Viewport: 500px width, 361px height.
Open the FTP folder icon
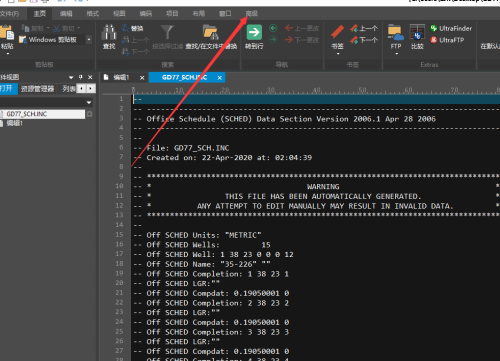[396, 32]
